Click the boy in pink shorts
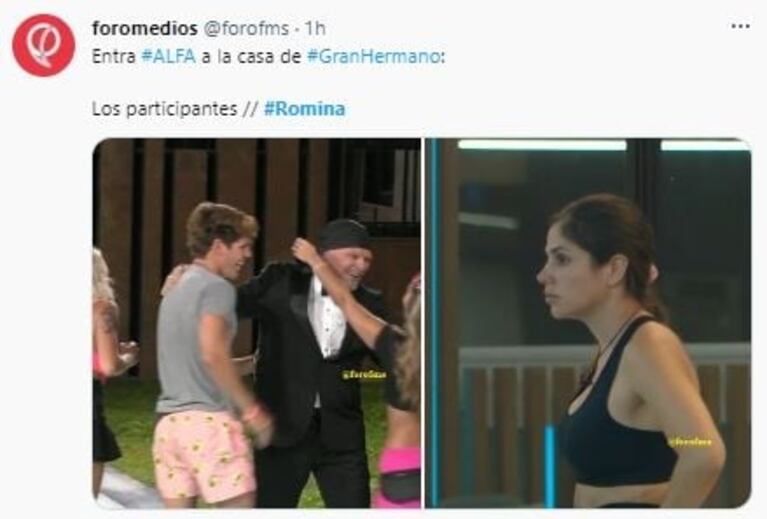The height and width of the screenshot is (519, 767). [x=208, y=355]
